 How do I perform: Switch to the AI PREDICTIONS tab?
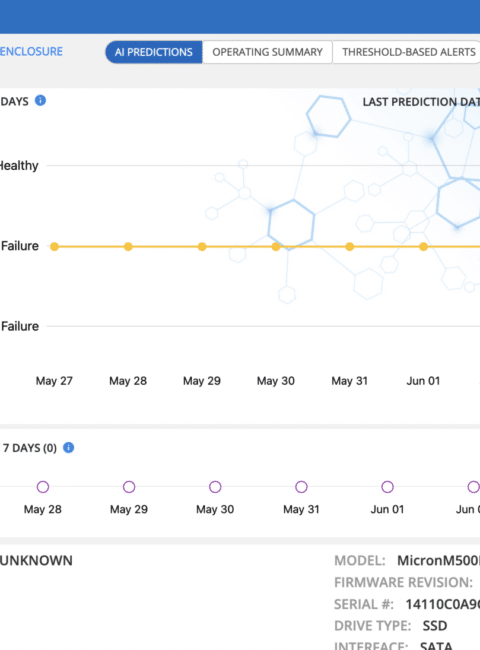tap(154, 52)
